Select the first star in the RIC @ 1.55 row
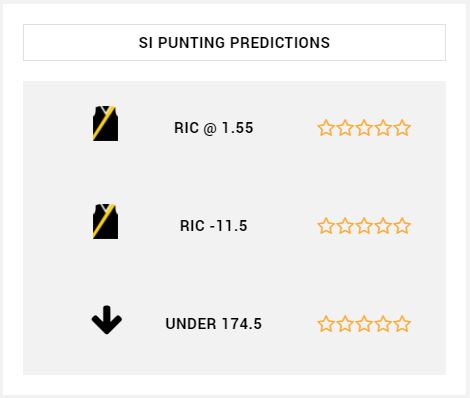 [326, 128]
